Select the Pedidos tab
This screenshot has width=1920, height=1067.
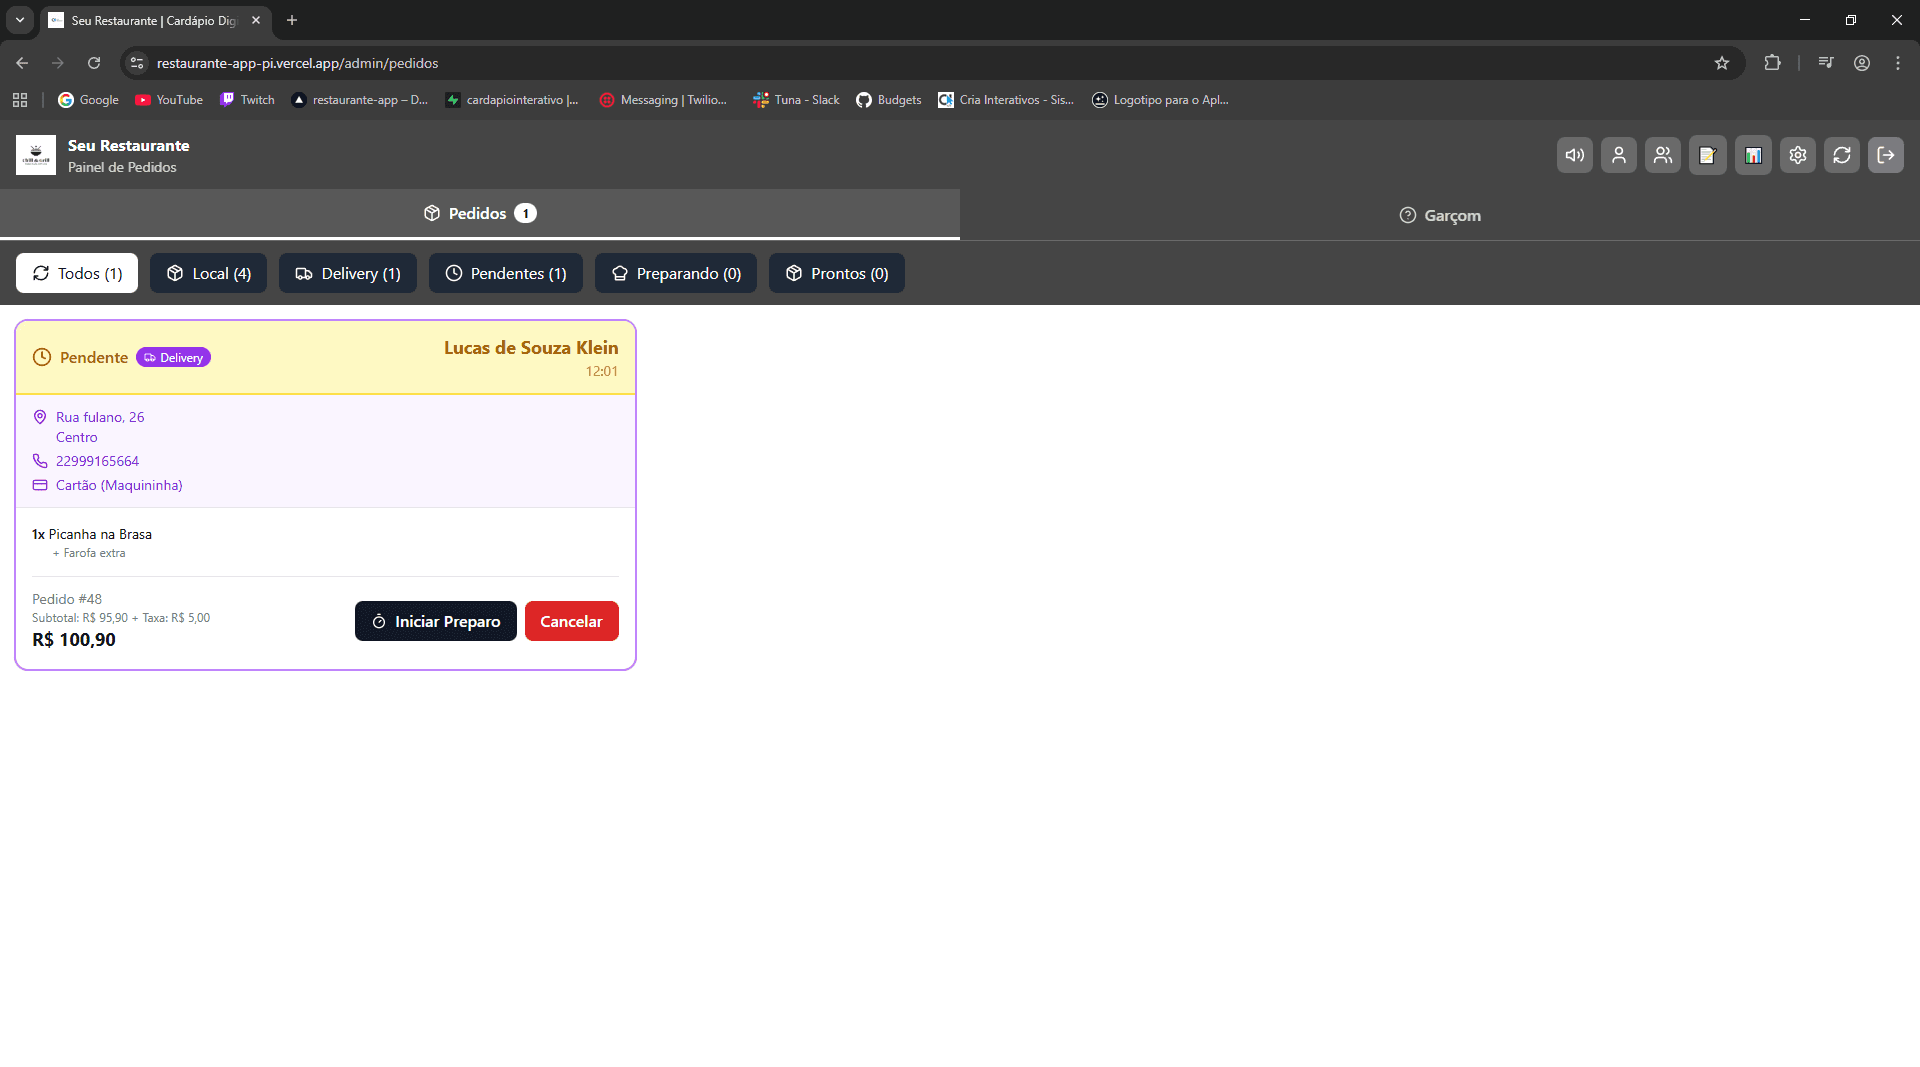pyautogui.click(x=479, y=213)
